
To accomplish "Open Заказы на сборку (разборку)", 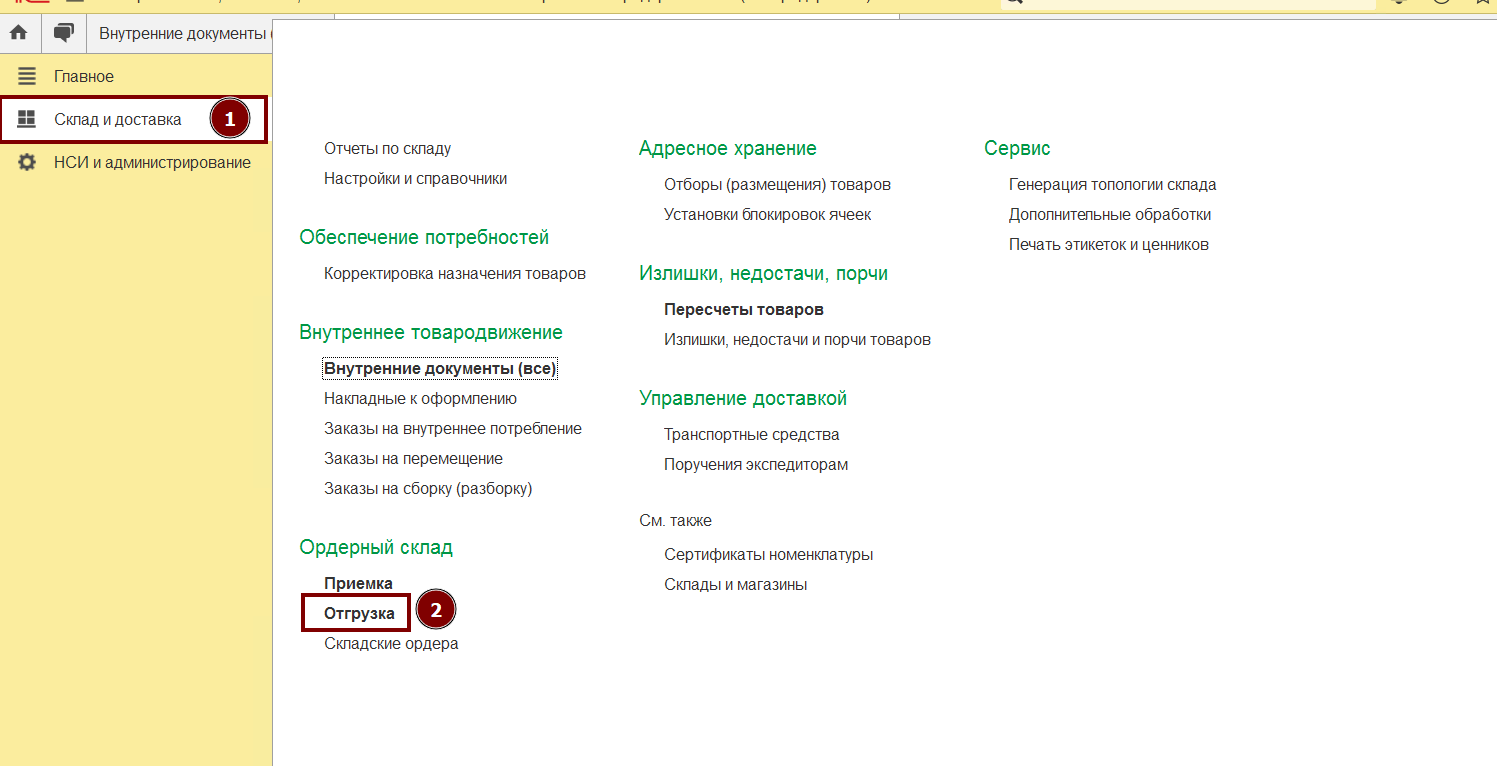I will (x=428, y=489).
